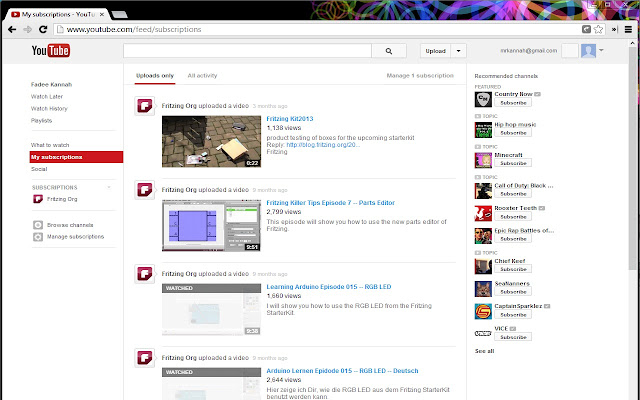The image size is (640, 400).
Task: Open Fritzing Killer Tips Episode 7 title
Action: coord(331,203)
